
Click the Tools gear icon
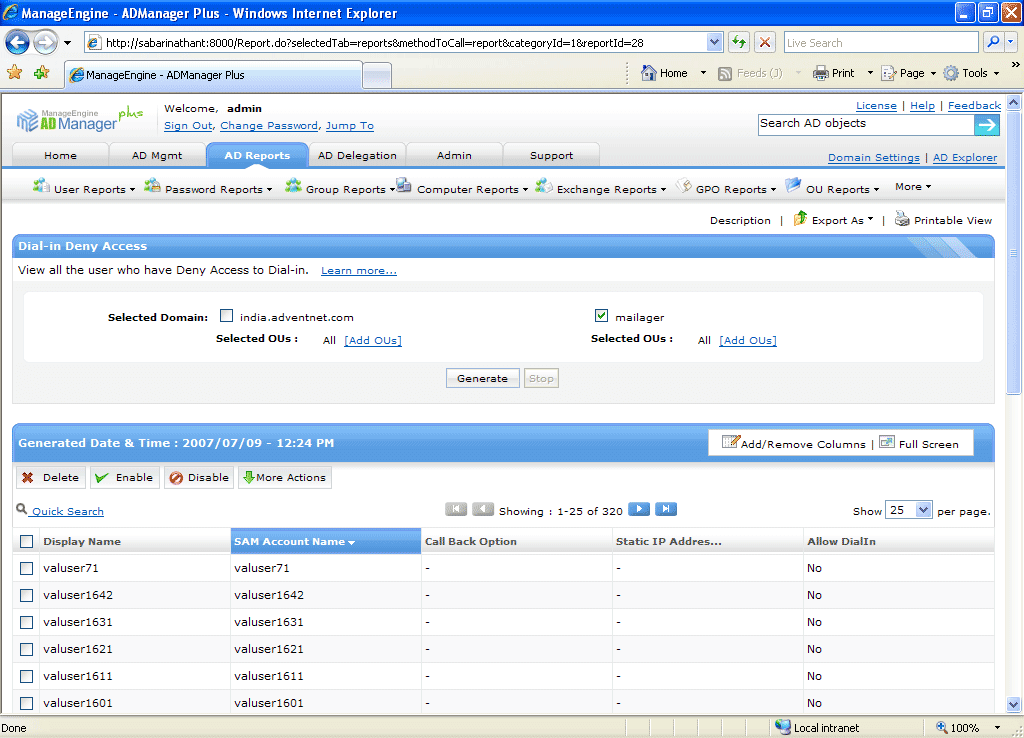952,73
